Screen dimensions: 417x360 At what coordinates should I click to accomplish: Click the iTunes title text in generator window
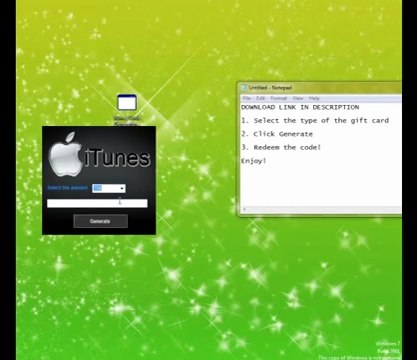pos(117,158)
